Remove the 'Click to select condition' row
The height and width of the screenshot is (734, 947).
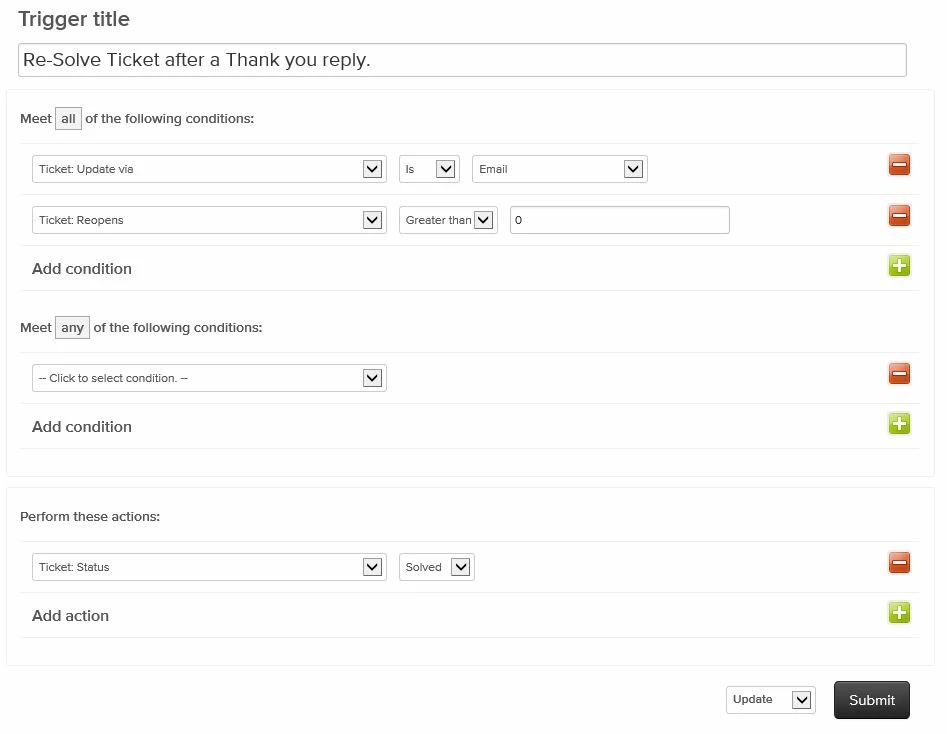[899, 373]
